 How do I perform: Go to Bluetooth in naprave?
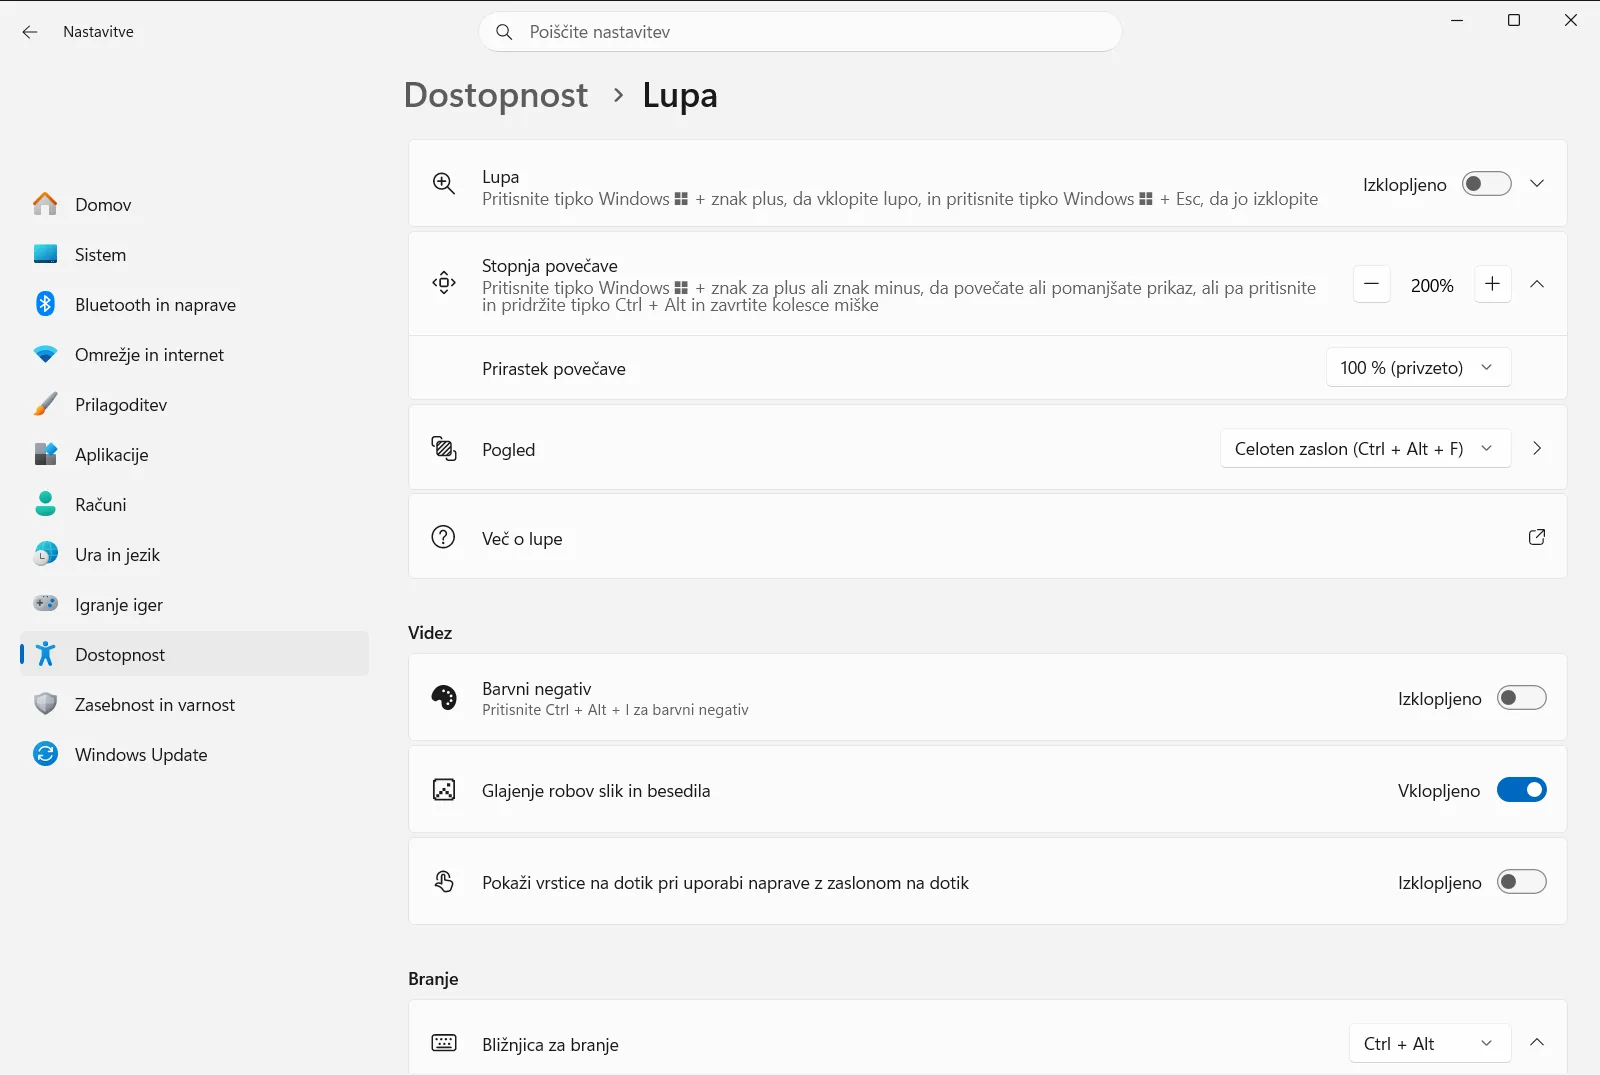tap(195, 304)
